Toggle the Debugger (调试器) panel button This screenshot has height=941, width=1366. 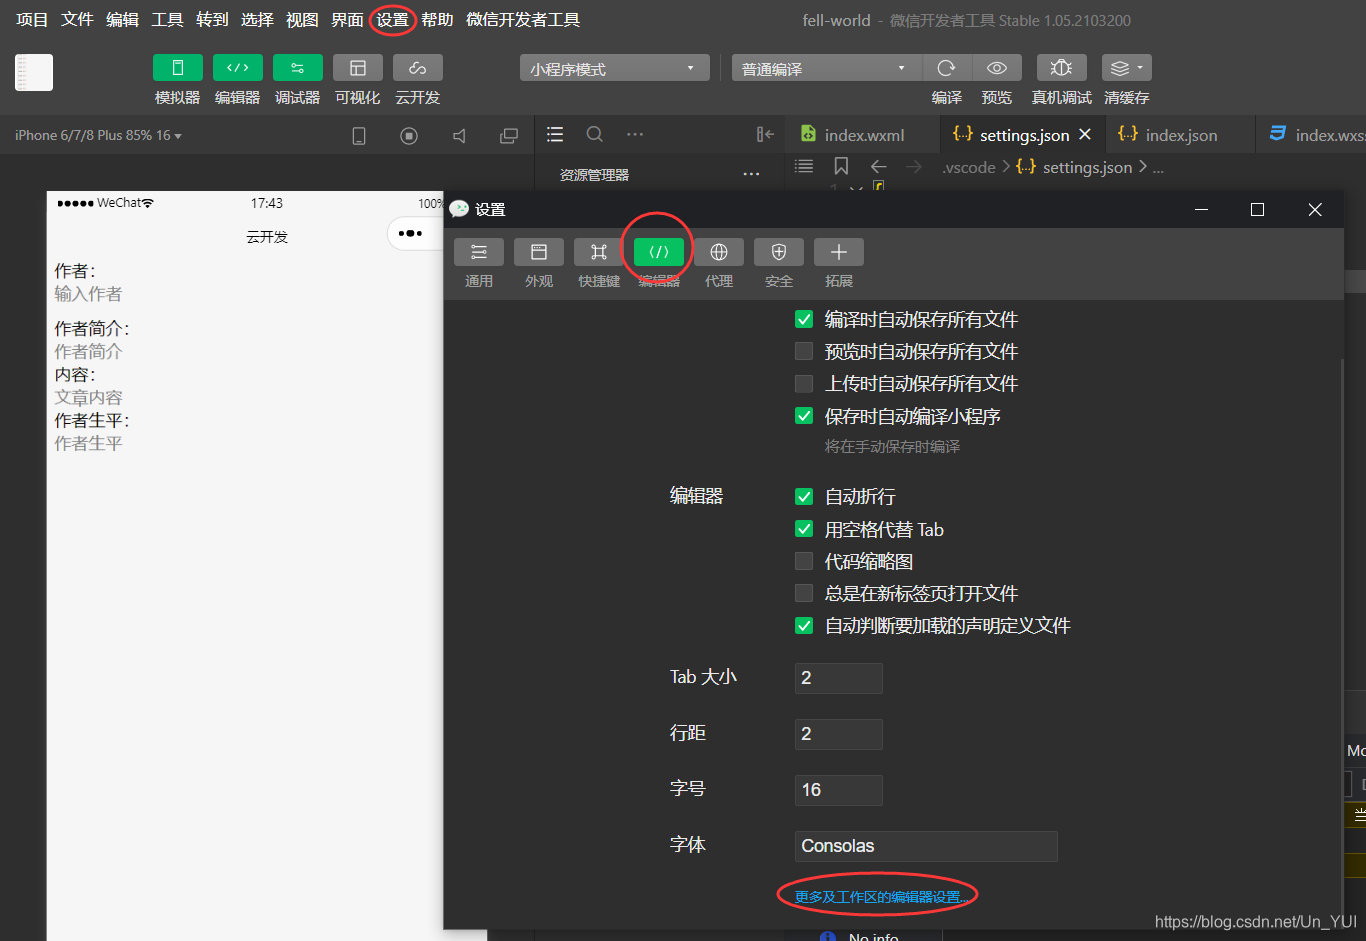298,68
